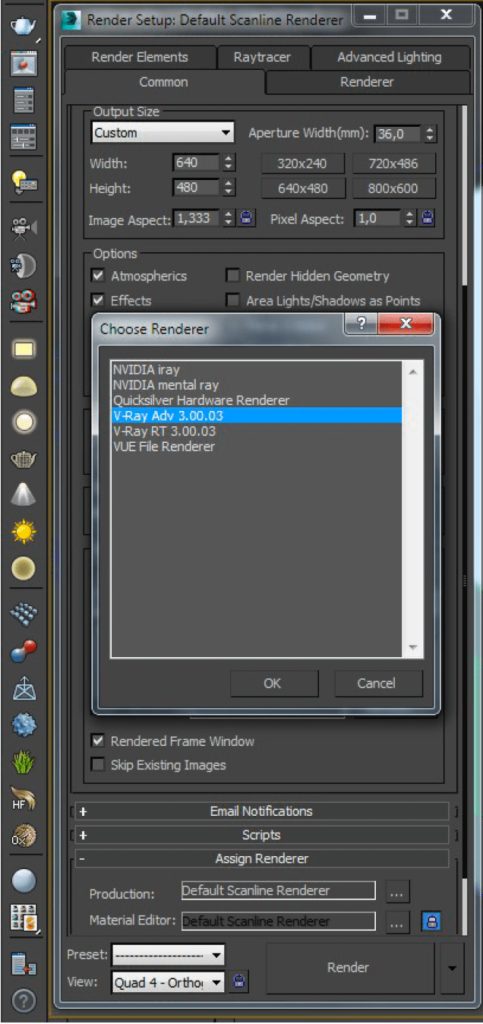Click the blue particle grid icon
The height and width of the screenshot is (1024, 483).
[x=23, y=614]
